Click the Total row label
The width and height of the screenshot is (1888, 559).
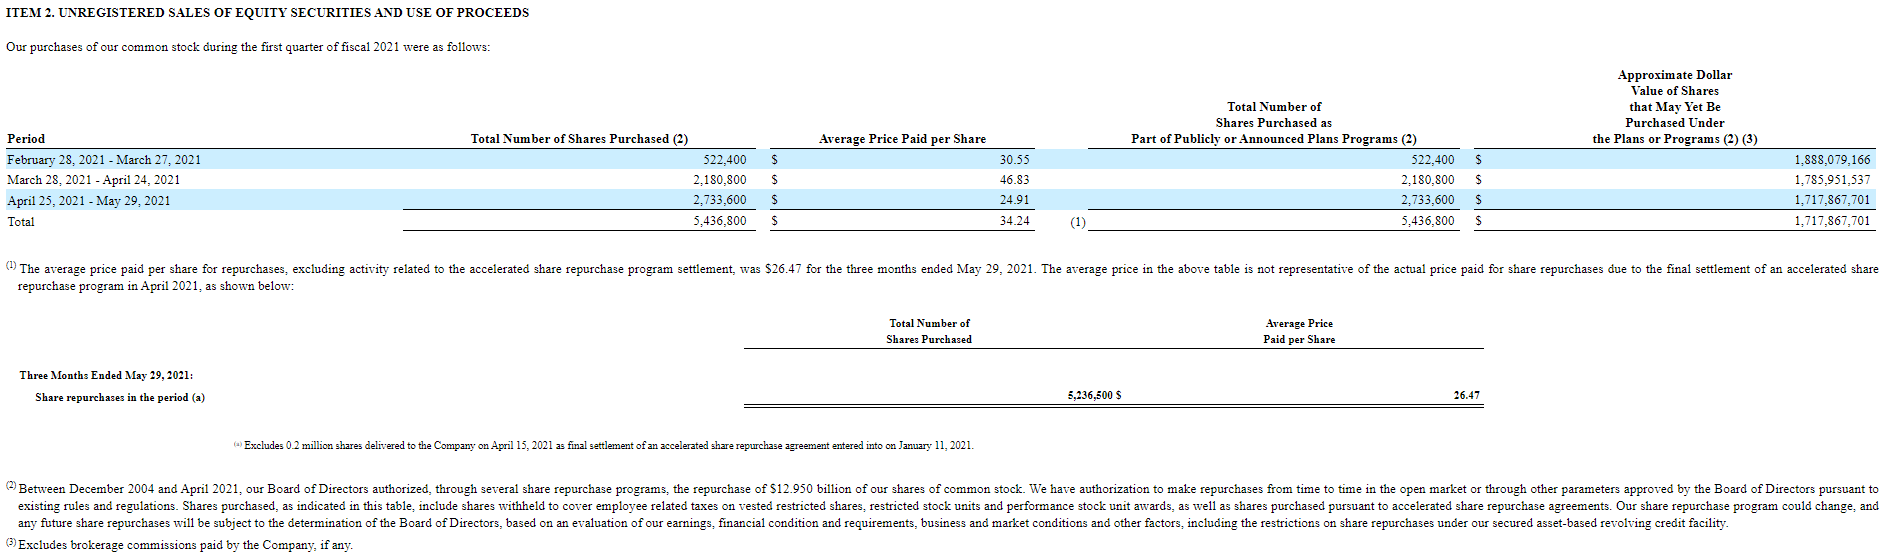coord(21,222)
